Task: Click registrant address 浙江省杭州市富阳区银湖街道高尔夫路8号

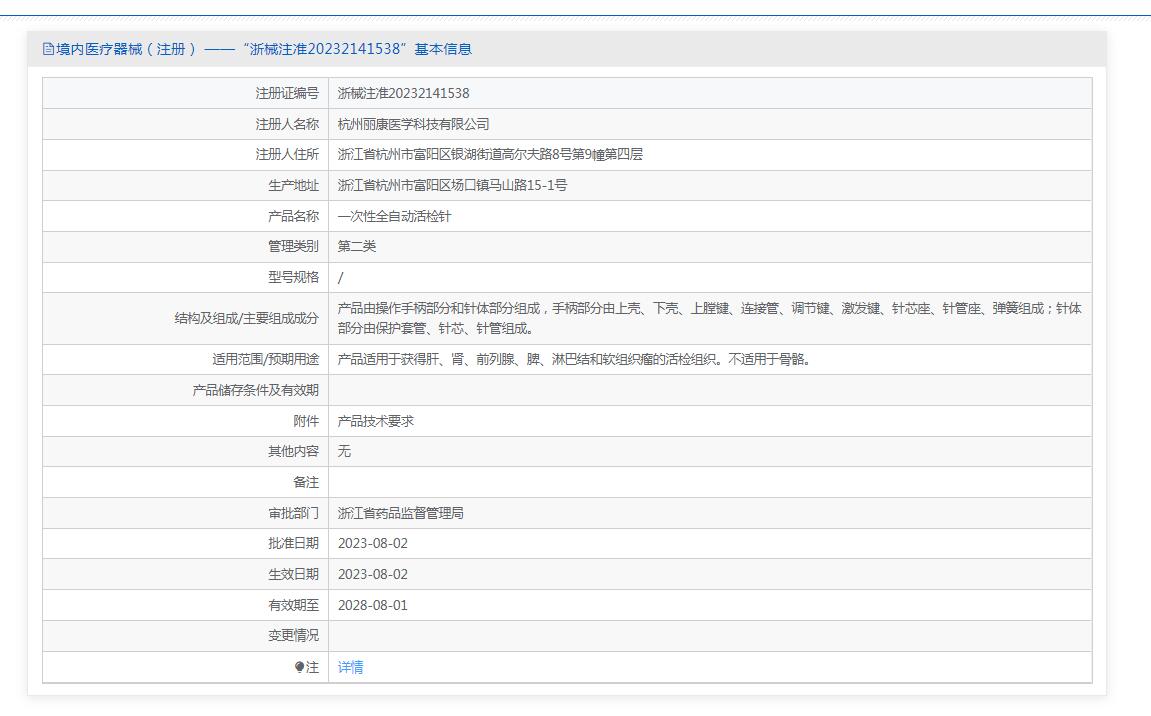Action: pos(490,154)
